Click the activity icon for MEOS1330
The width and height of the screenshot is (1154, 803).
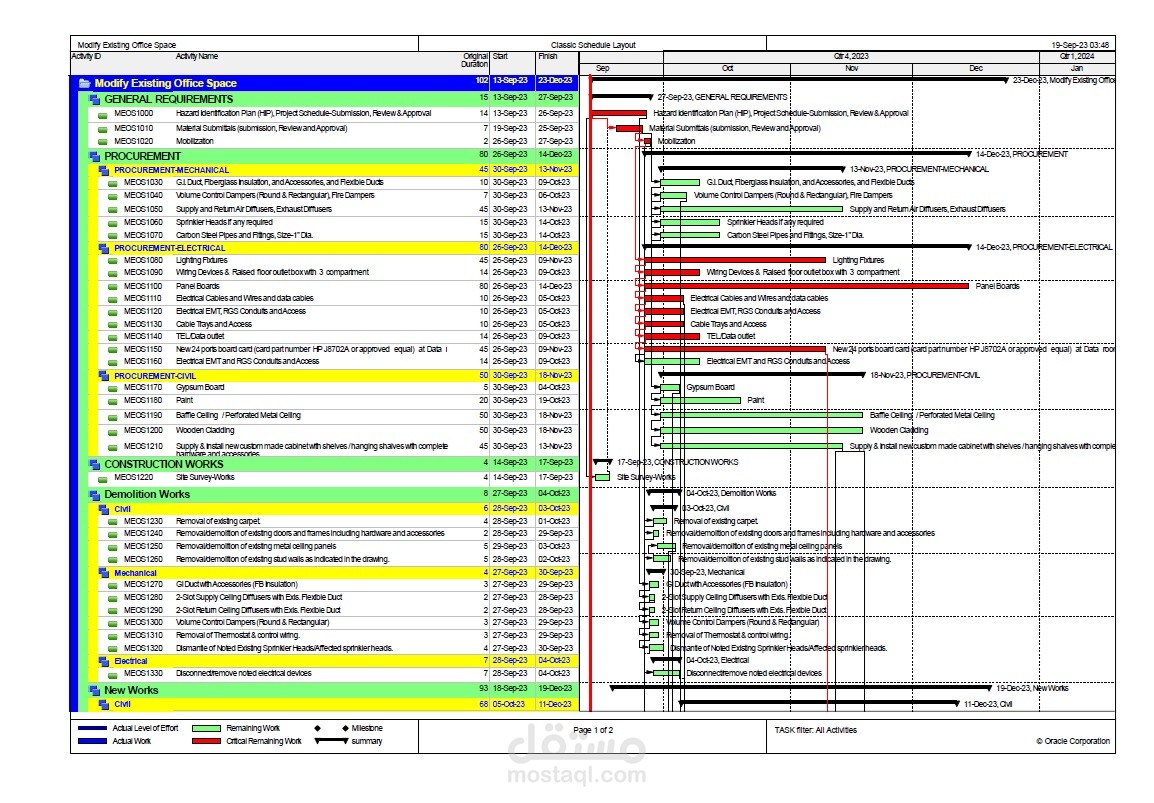tap(113, 674)
